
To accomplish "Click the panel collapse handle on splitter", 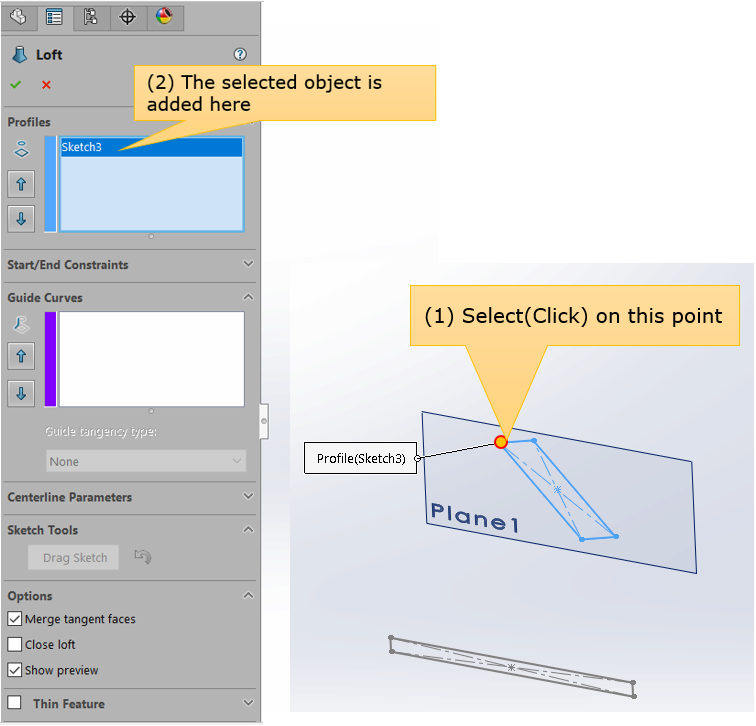I will [264, 421].
